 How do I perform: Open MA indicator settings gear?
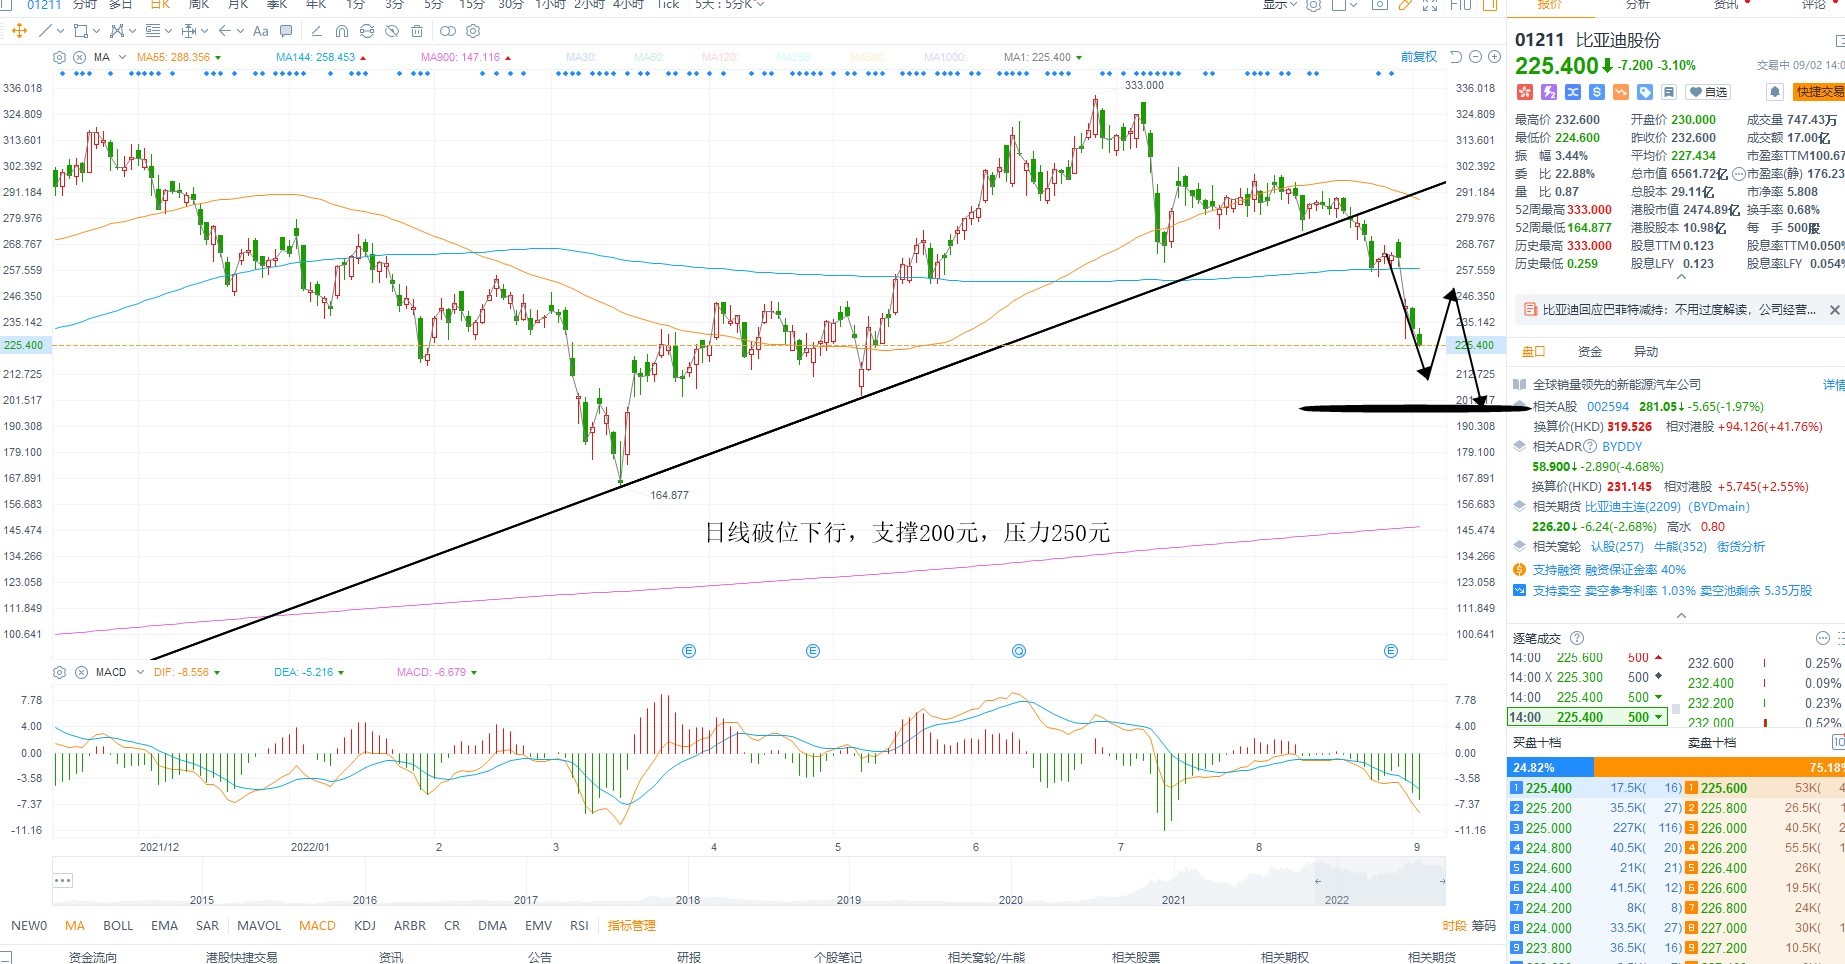59,57
